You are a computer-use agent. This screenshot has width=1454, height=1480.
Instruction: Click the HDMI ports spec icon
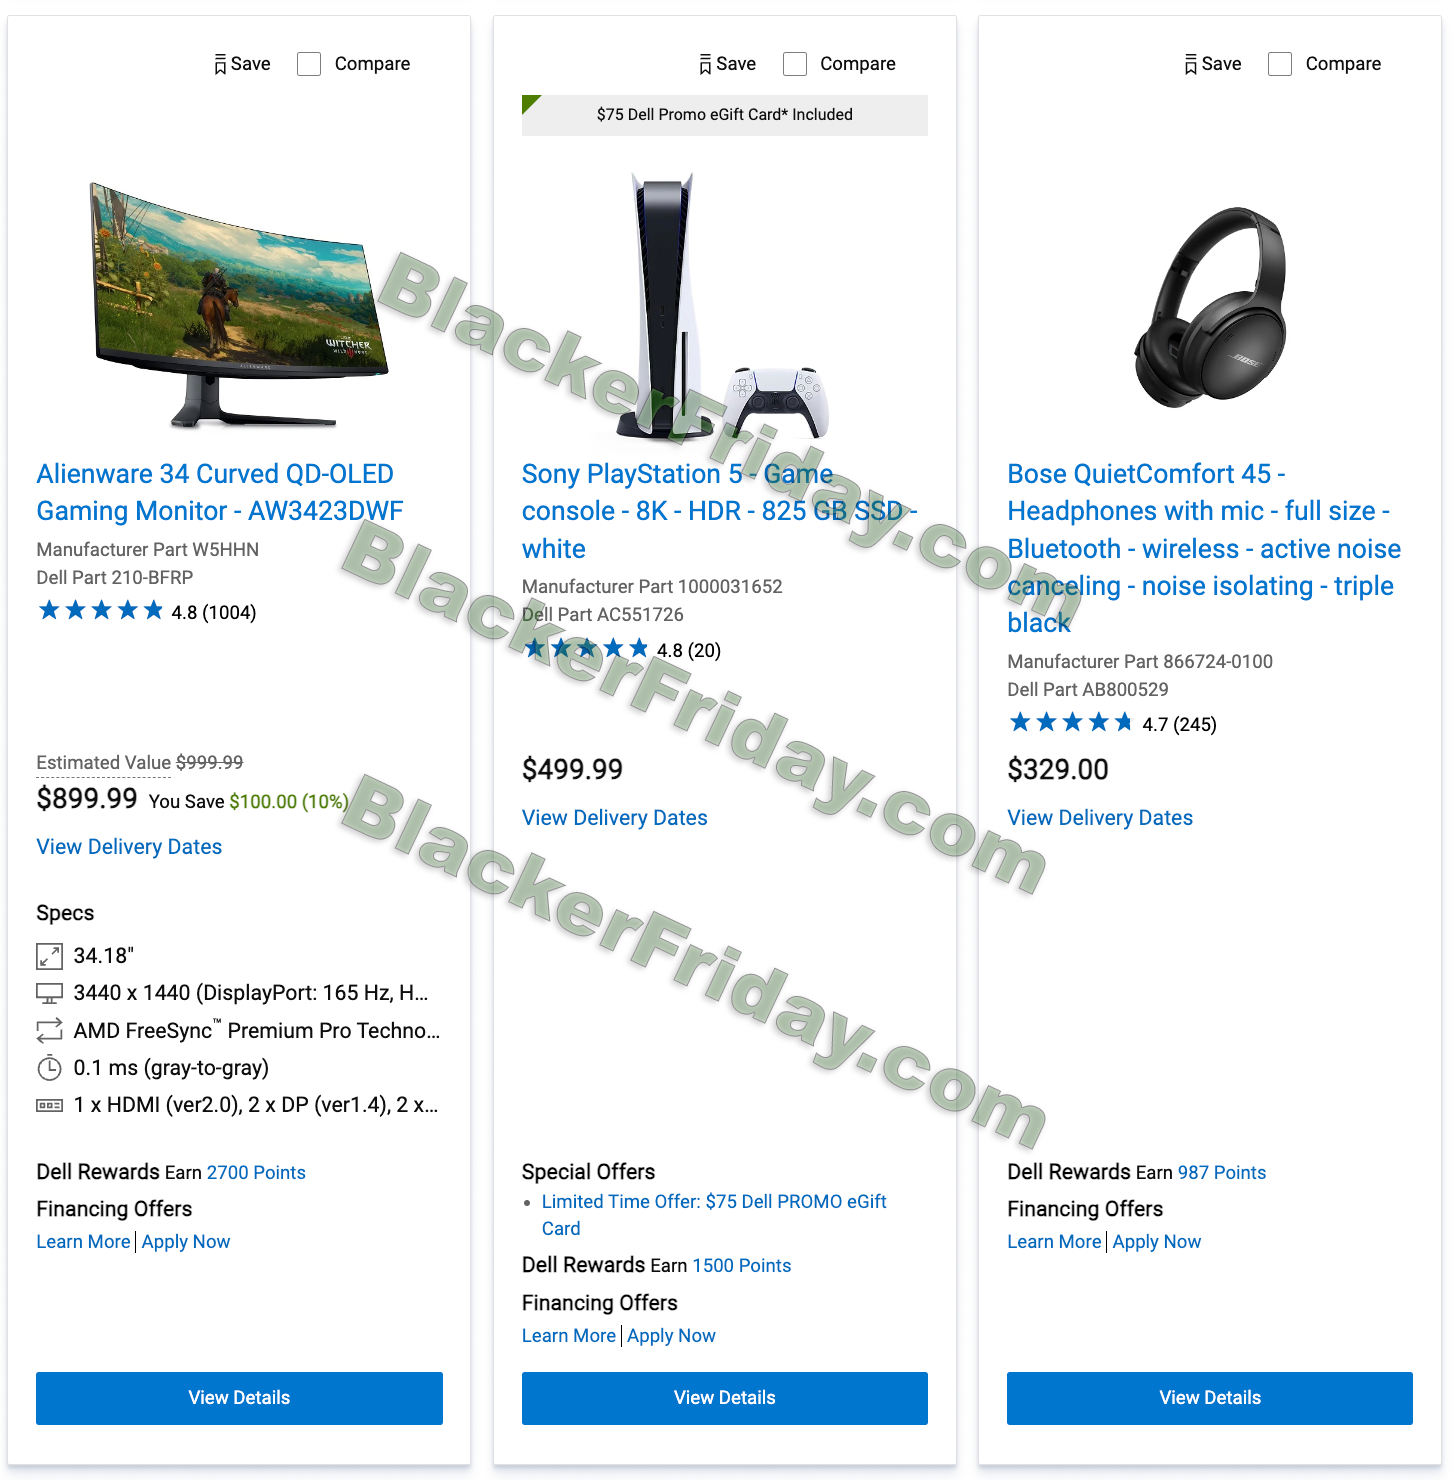49,1105
